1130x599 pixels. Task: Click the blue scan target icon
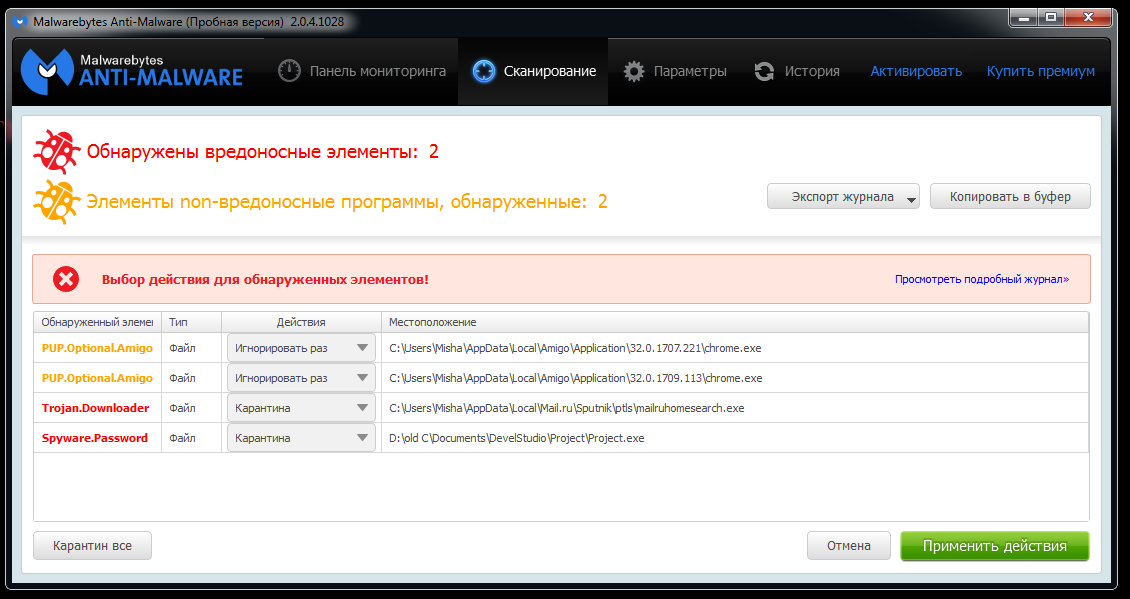[484, 71]
